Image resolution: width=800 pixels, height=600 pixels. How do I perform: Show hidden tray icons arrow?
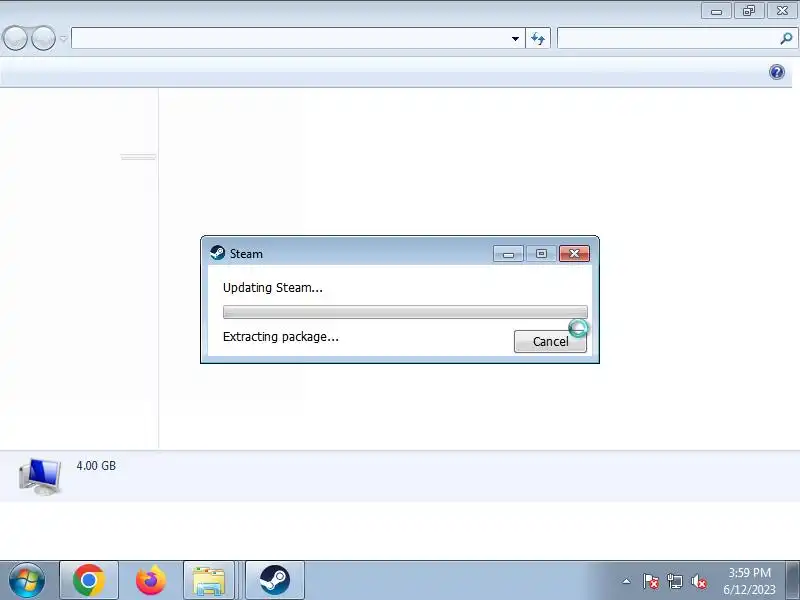(627, 581)
